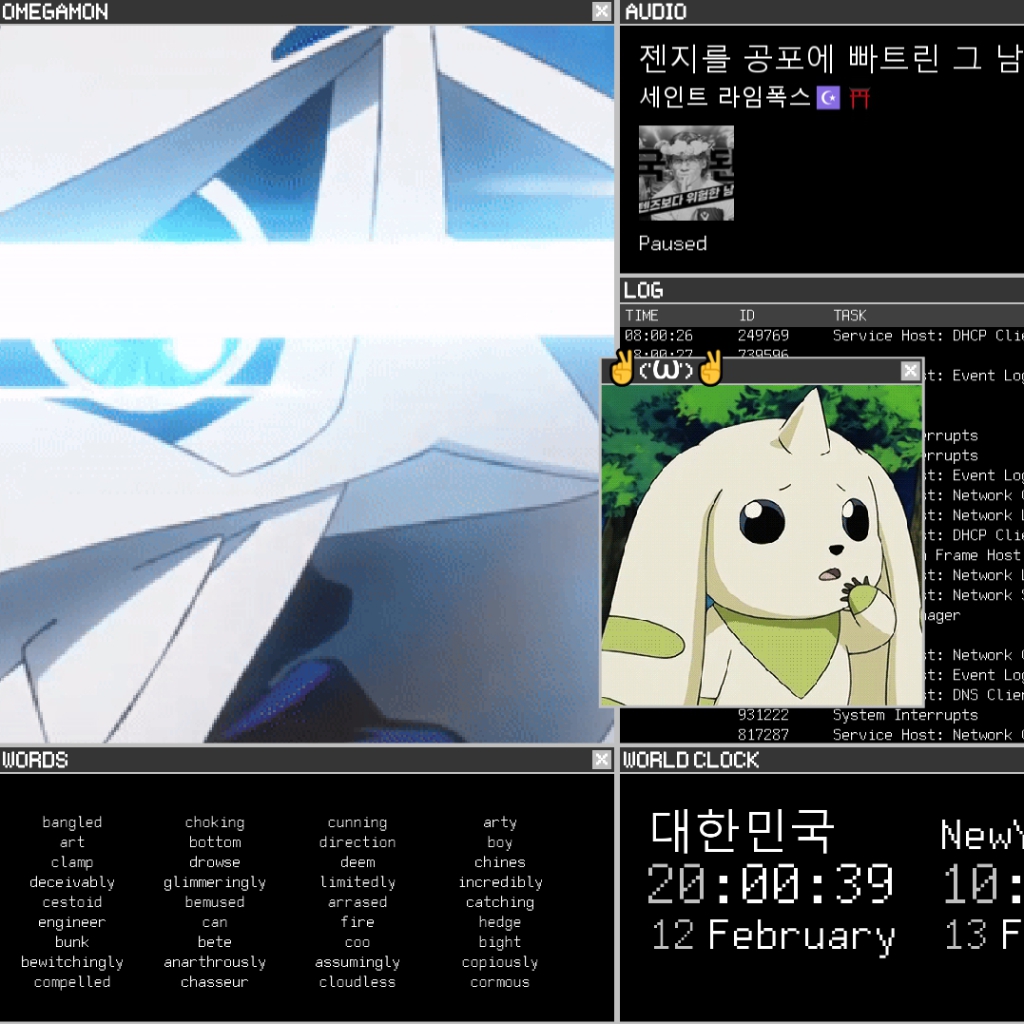Close the floating emoticon-titled window

click(x=910, y=371)
